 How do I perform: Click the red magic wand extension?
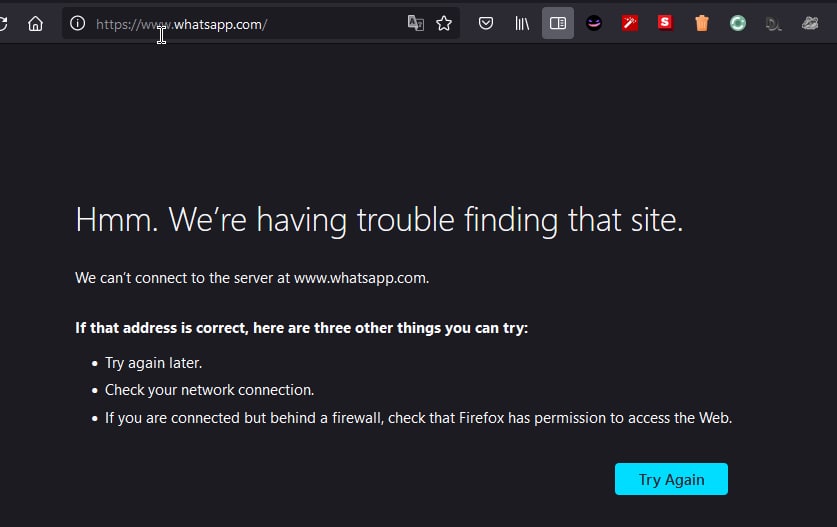[x=630, y=23]
